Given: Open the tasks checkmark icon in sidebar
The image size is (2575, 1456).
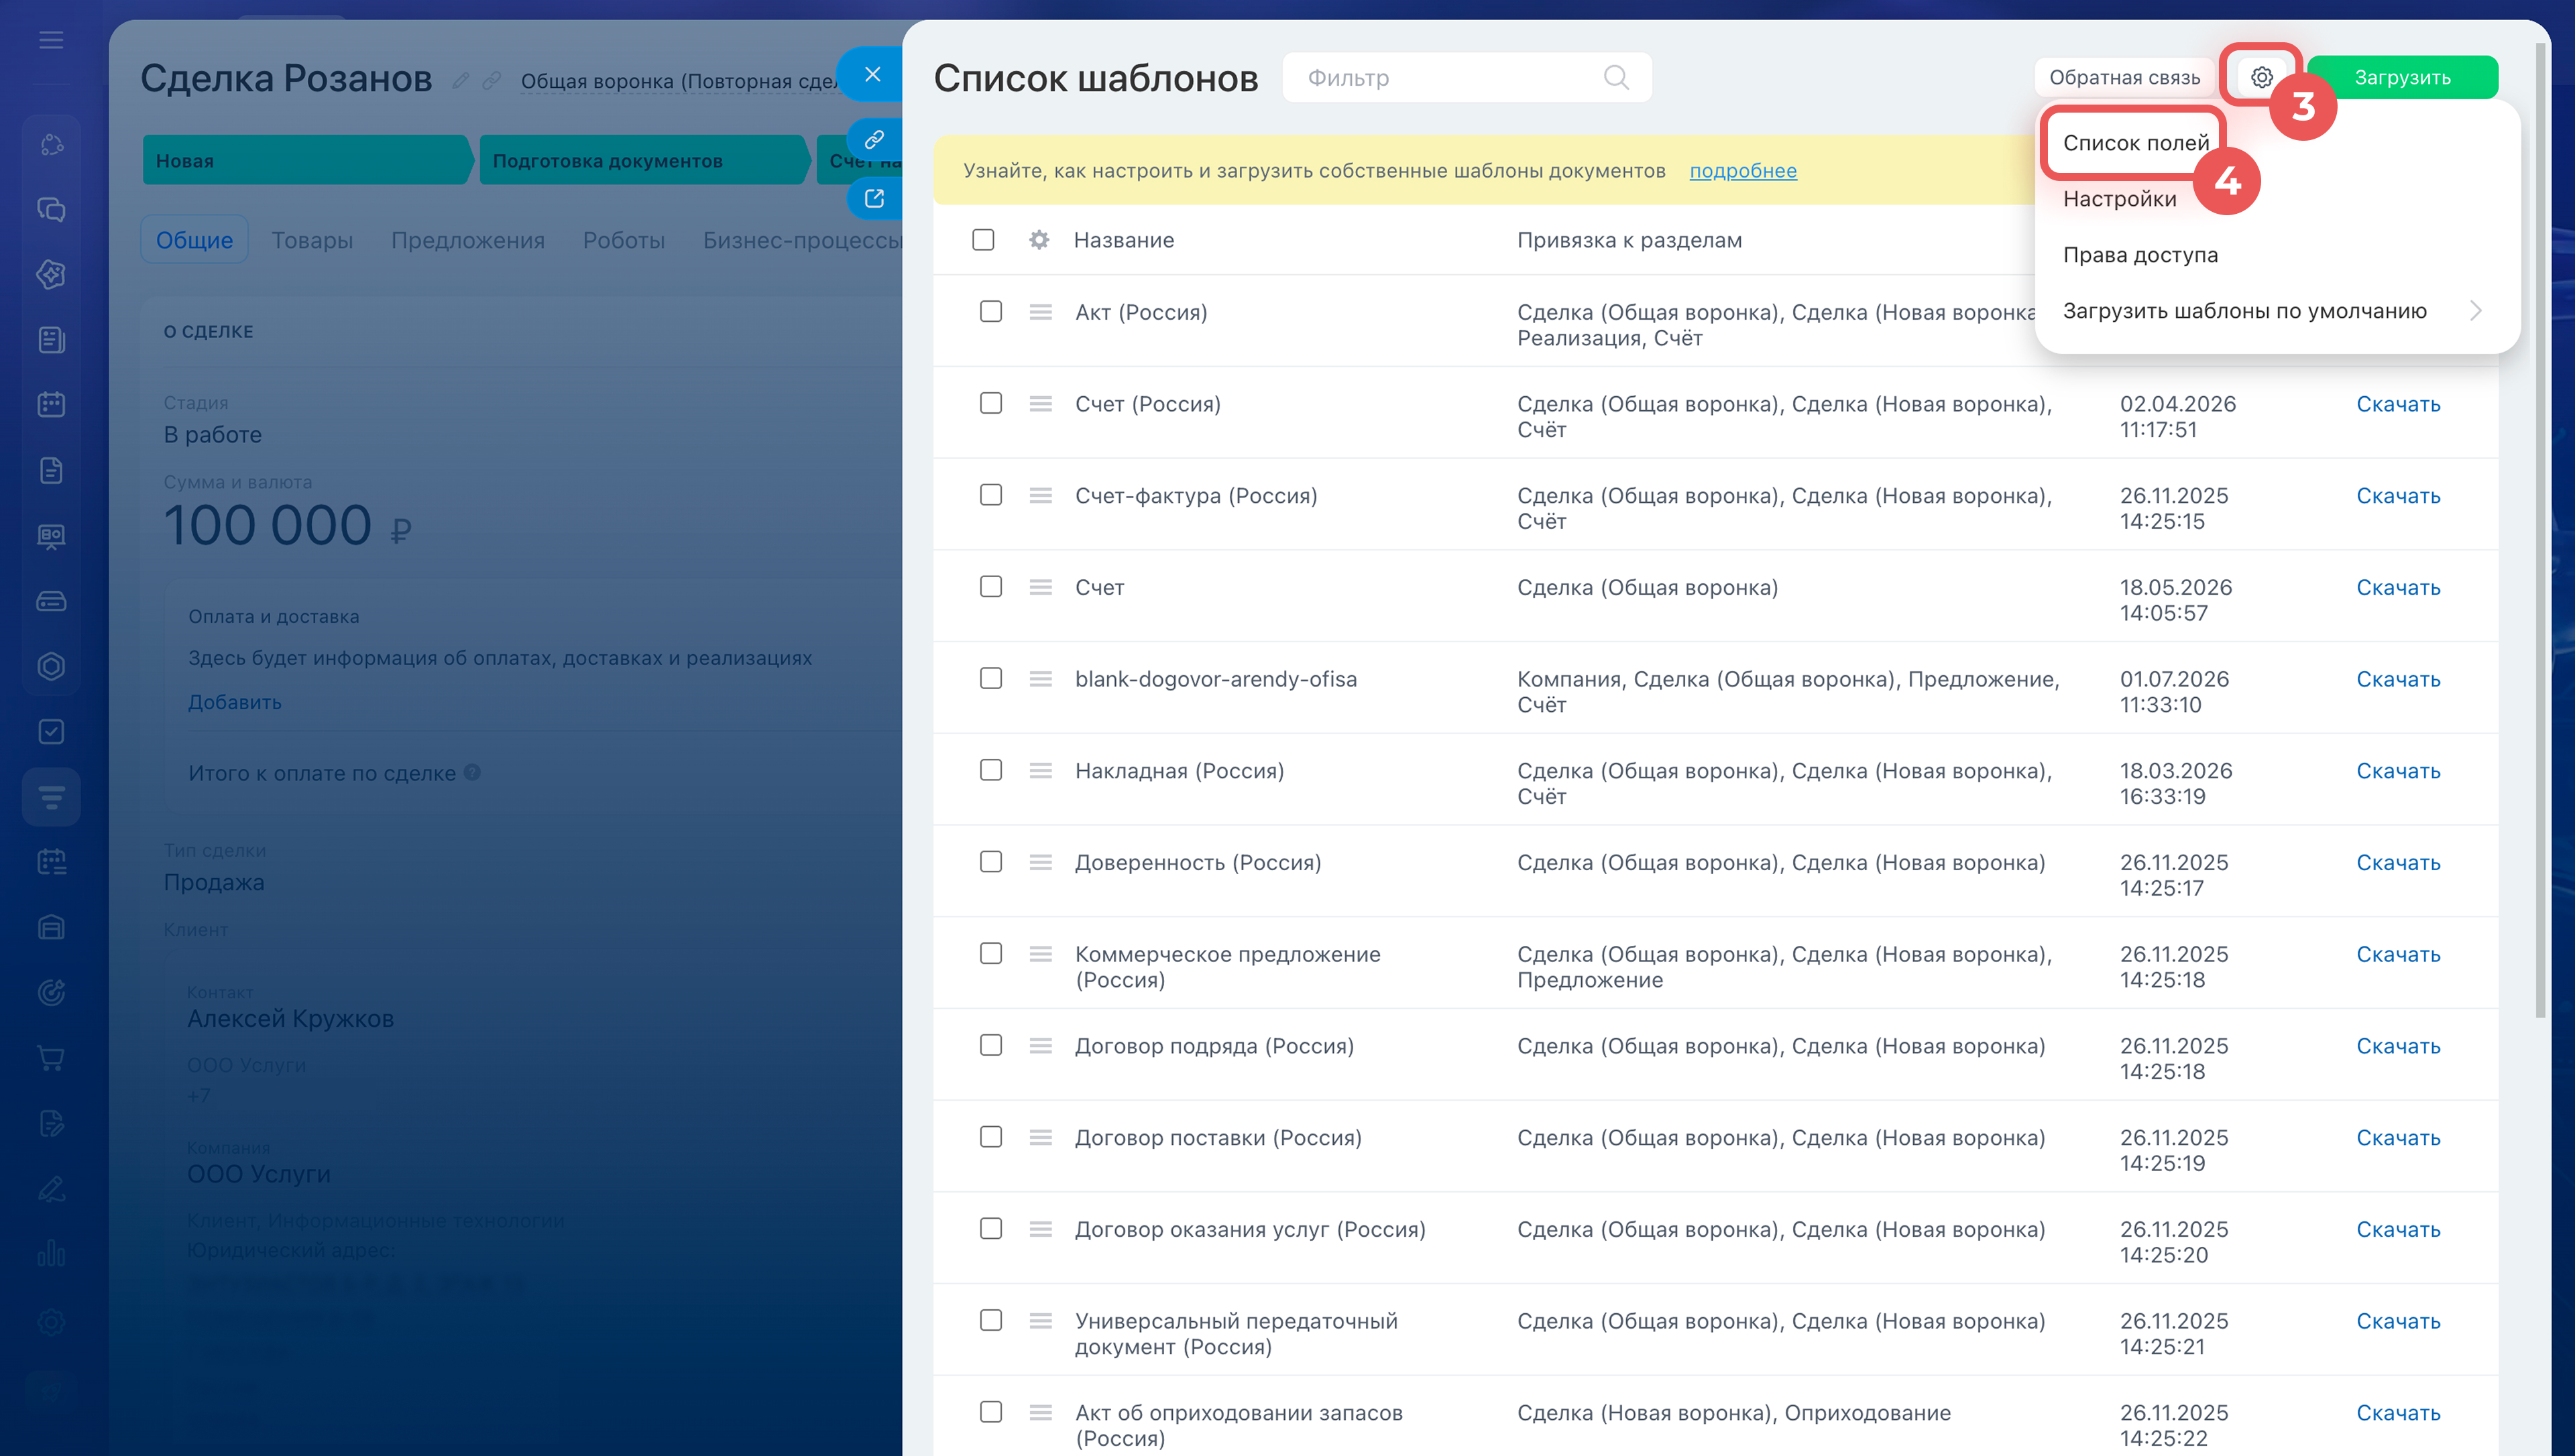Looking at the screenshot, I should (x=51, y=731).
